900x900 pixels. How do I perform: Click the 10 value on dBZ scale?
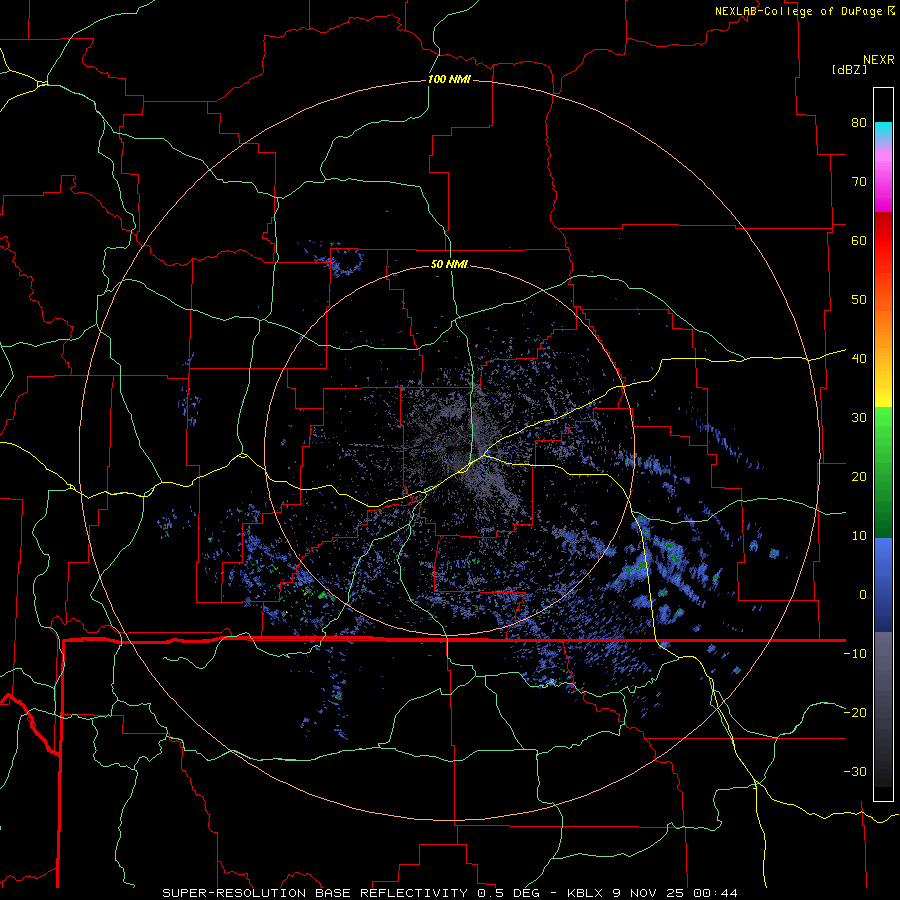[859, 536]
